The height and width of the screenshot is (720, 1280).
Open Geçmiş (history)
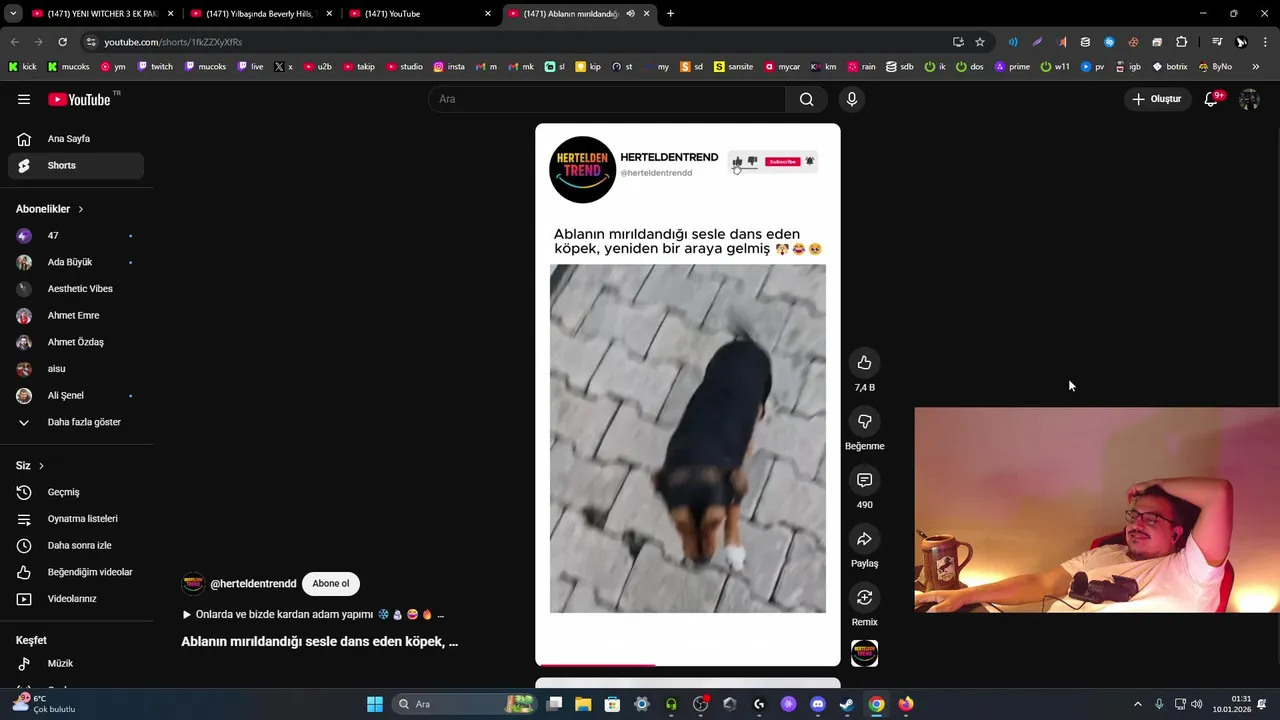pos(76,492)
